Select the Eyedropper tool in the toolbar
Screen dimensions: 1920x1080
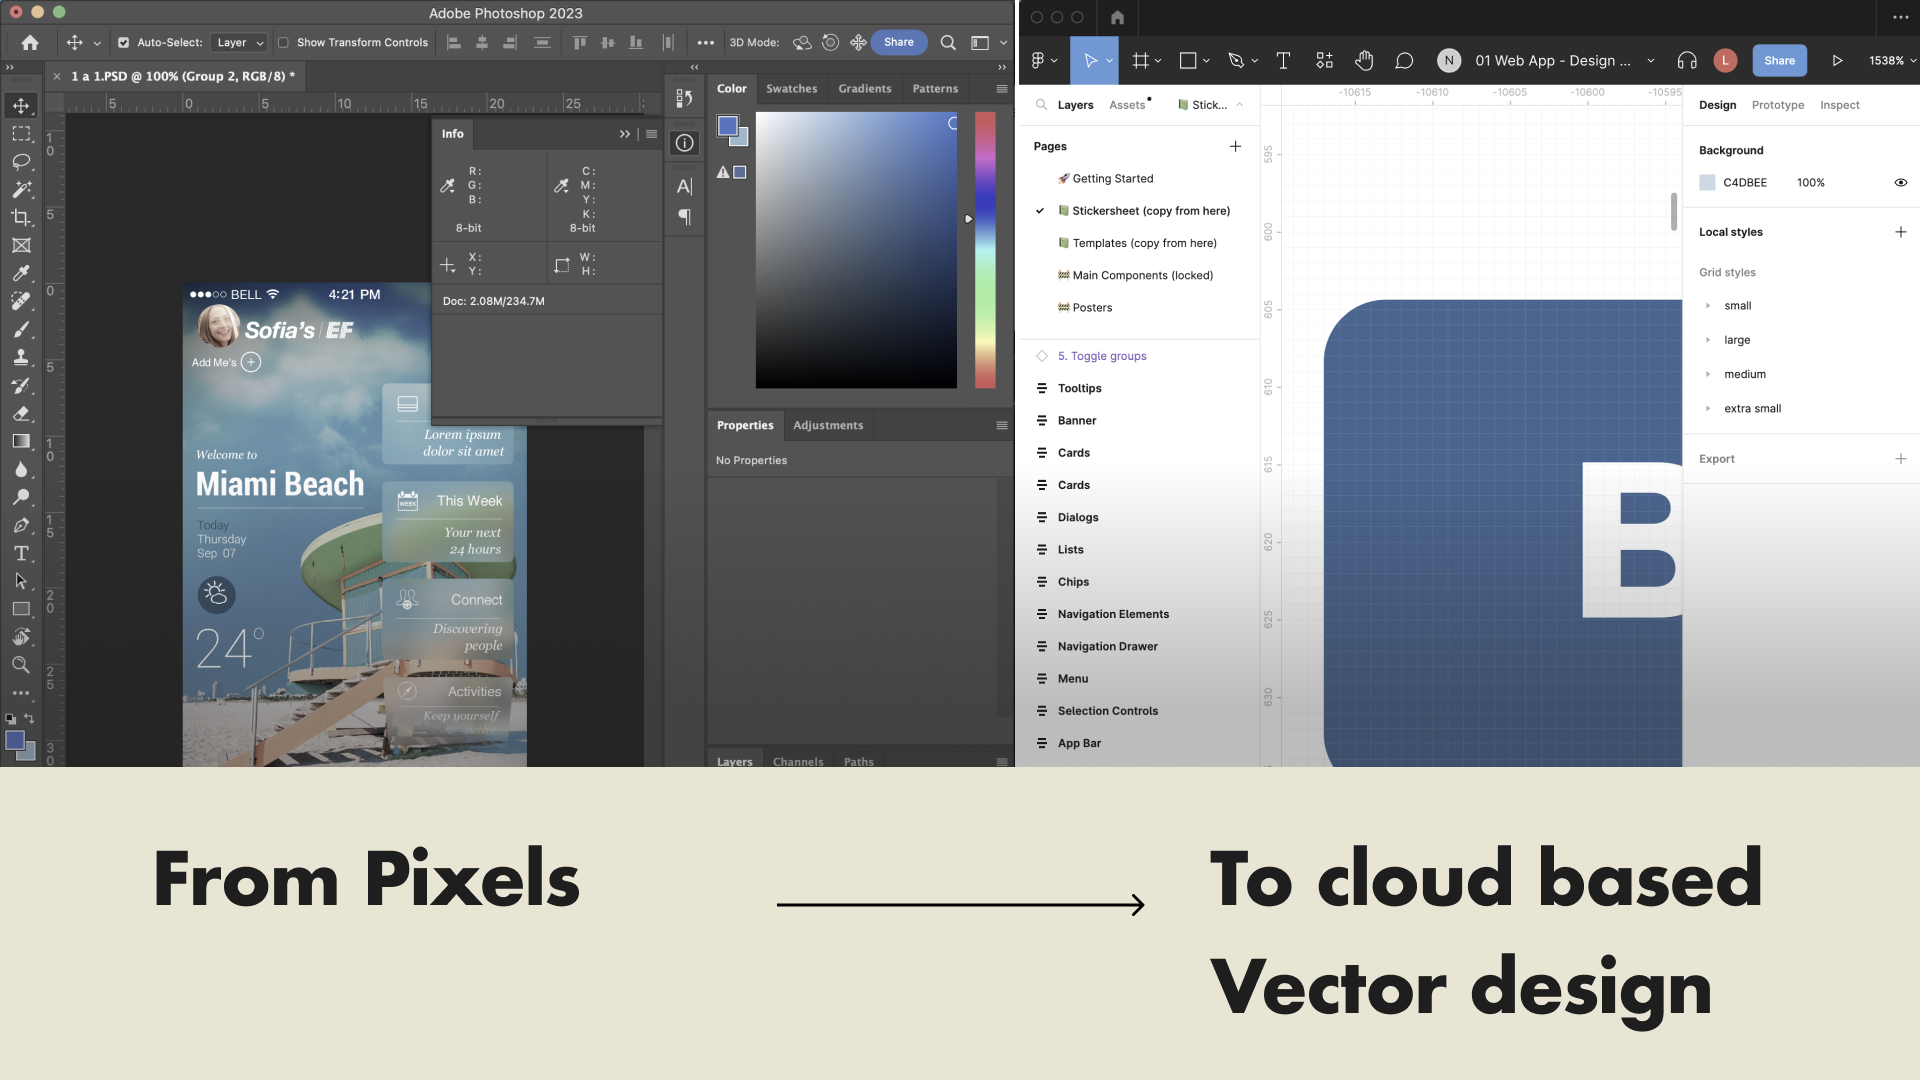click(21, 273)
